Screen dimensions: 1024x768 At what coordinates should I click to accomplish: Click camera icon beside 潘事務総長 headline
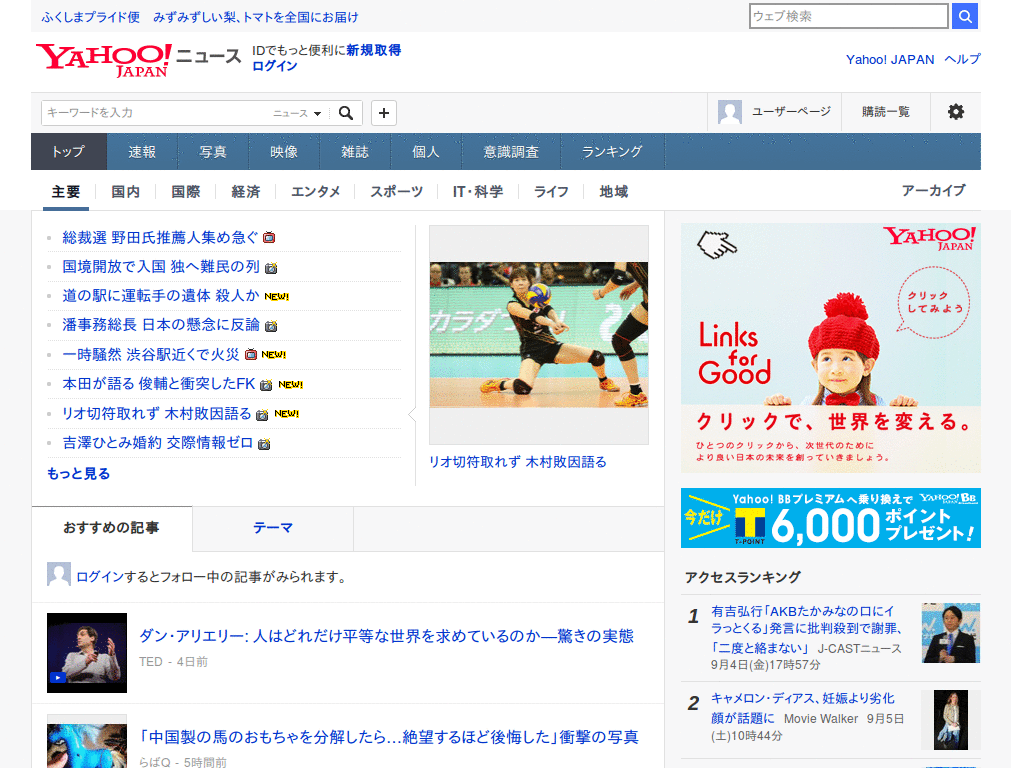[x=271, y=326]
